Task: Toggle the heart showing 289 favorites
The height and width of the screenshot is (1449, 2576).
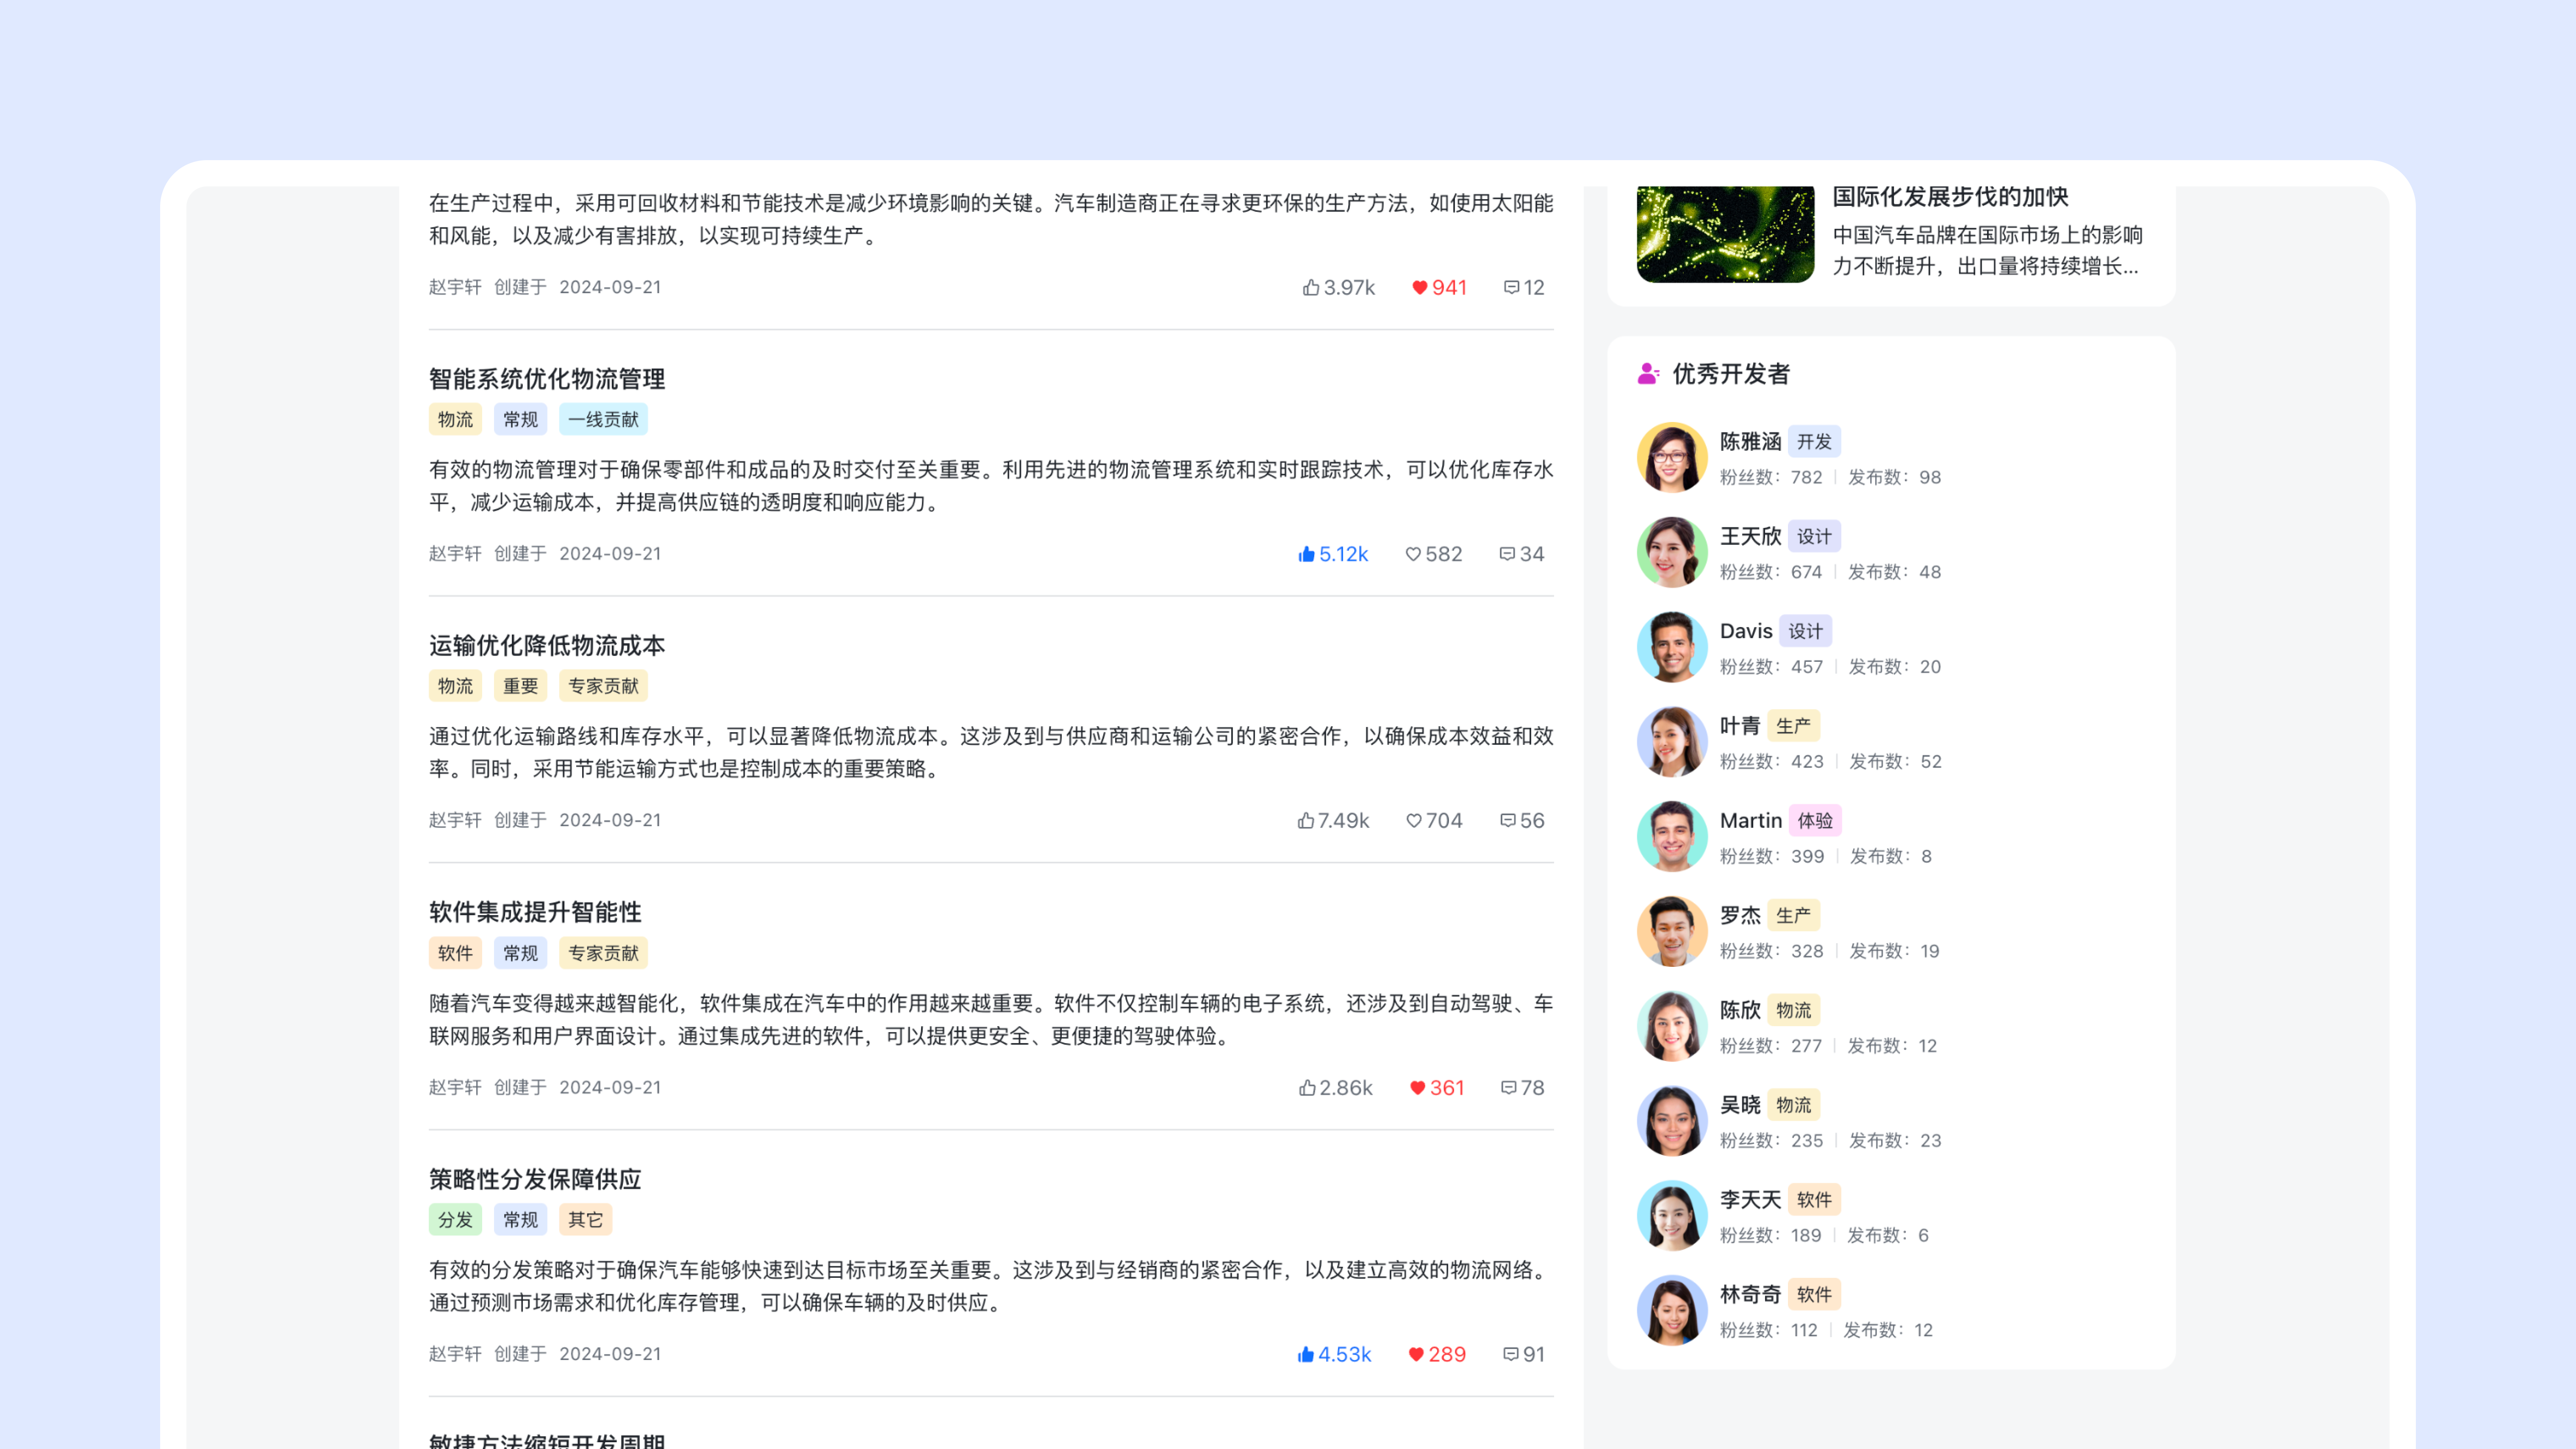Action: (x=1437, y=1354)
